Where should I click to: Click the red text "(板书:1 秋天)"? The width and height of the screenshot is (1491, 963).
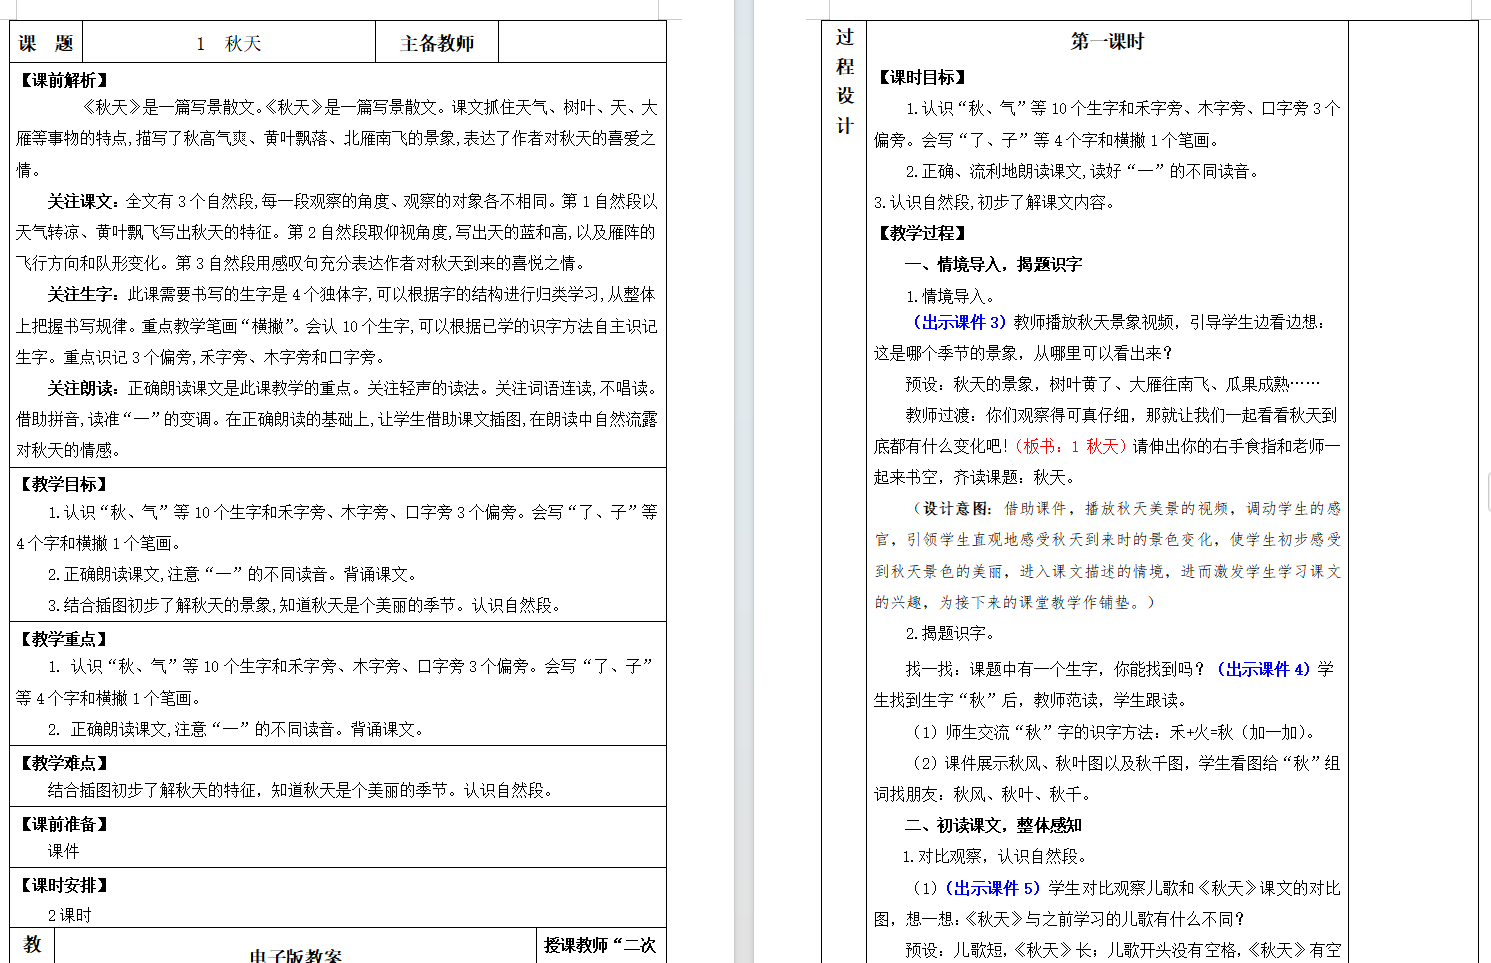point(1071,446)
